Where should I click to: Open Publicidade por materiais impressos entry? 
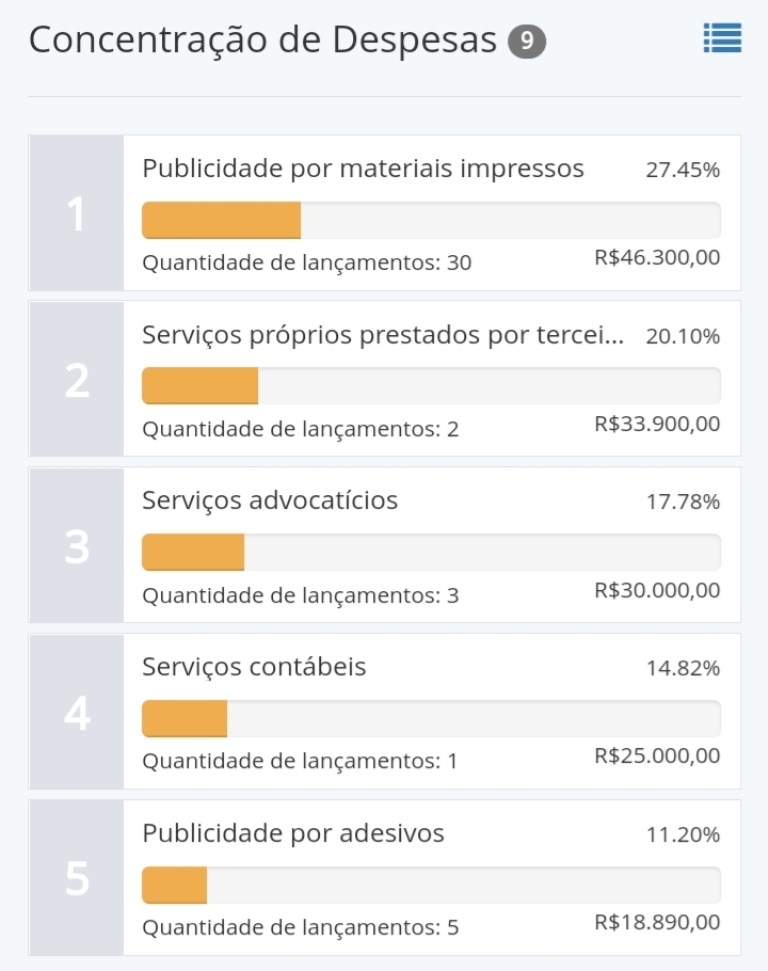click(x=363, y=168)
